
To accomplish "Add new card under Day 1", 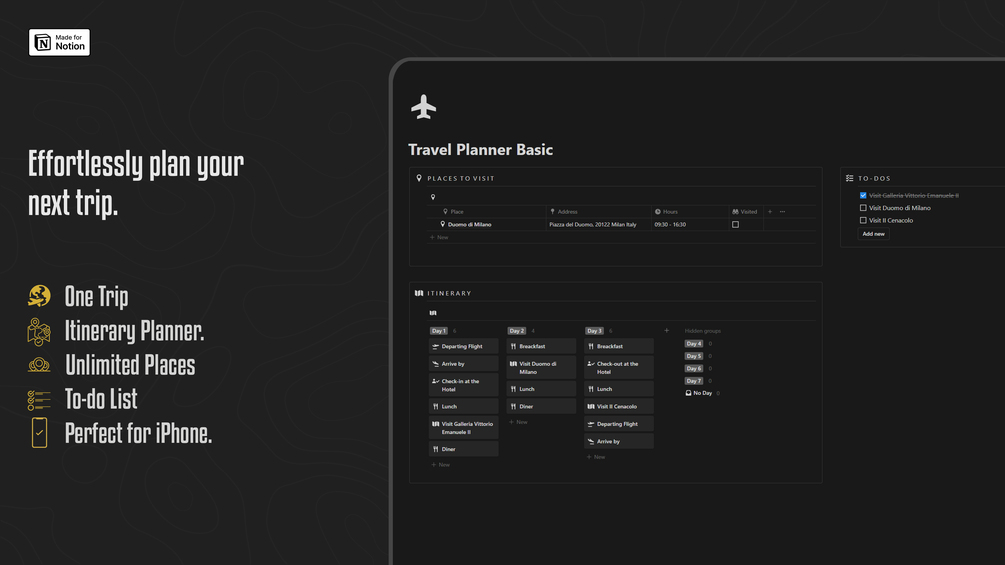I will pyautogui.click(x=441, y=465).
